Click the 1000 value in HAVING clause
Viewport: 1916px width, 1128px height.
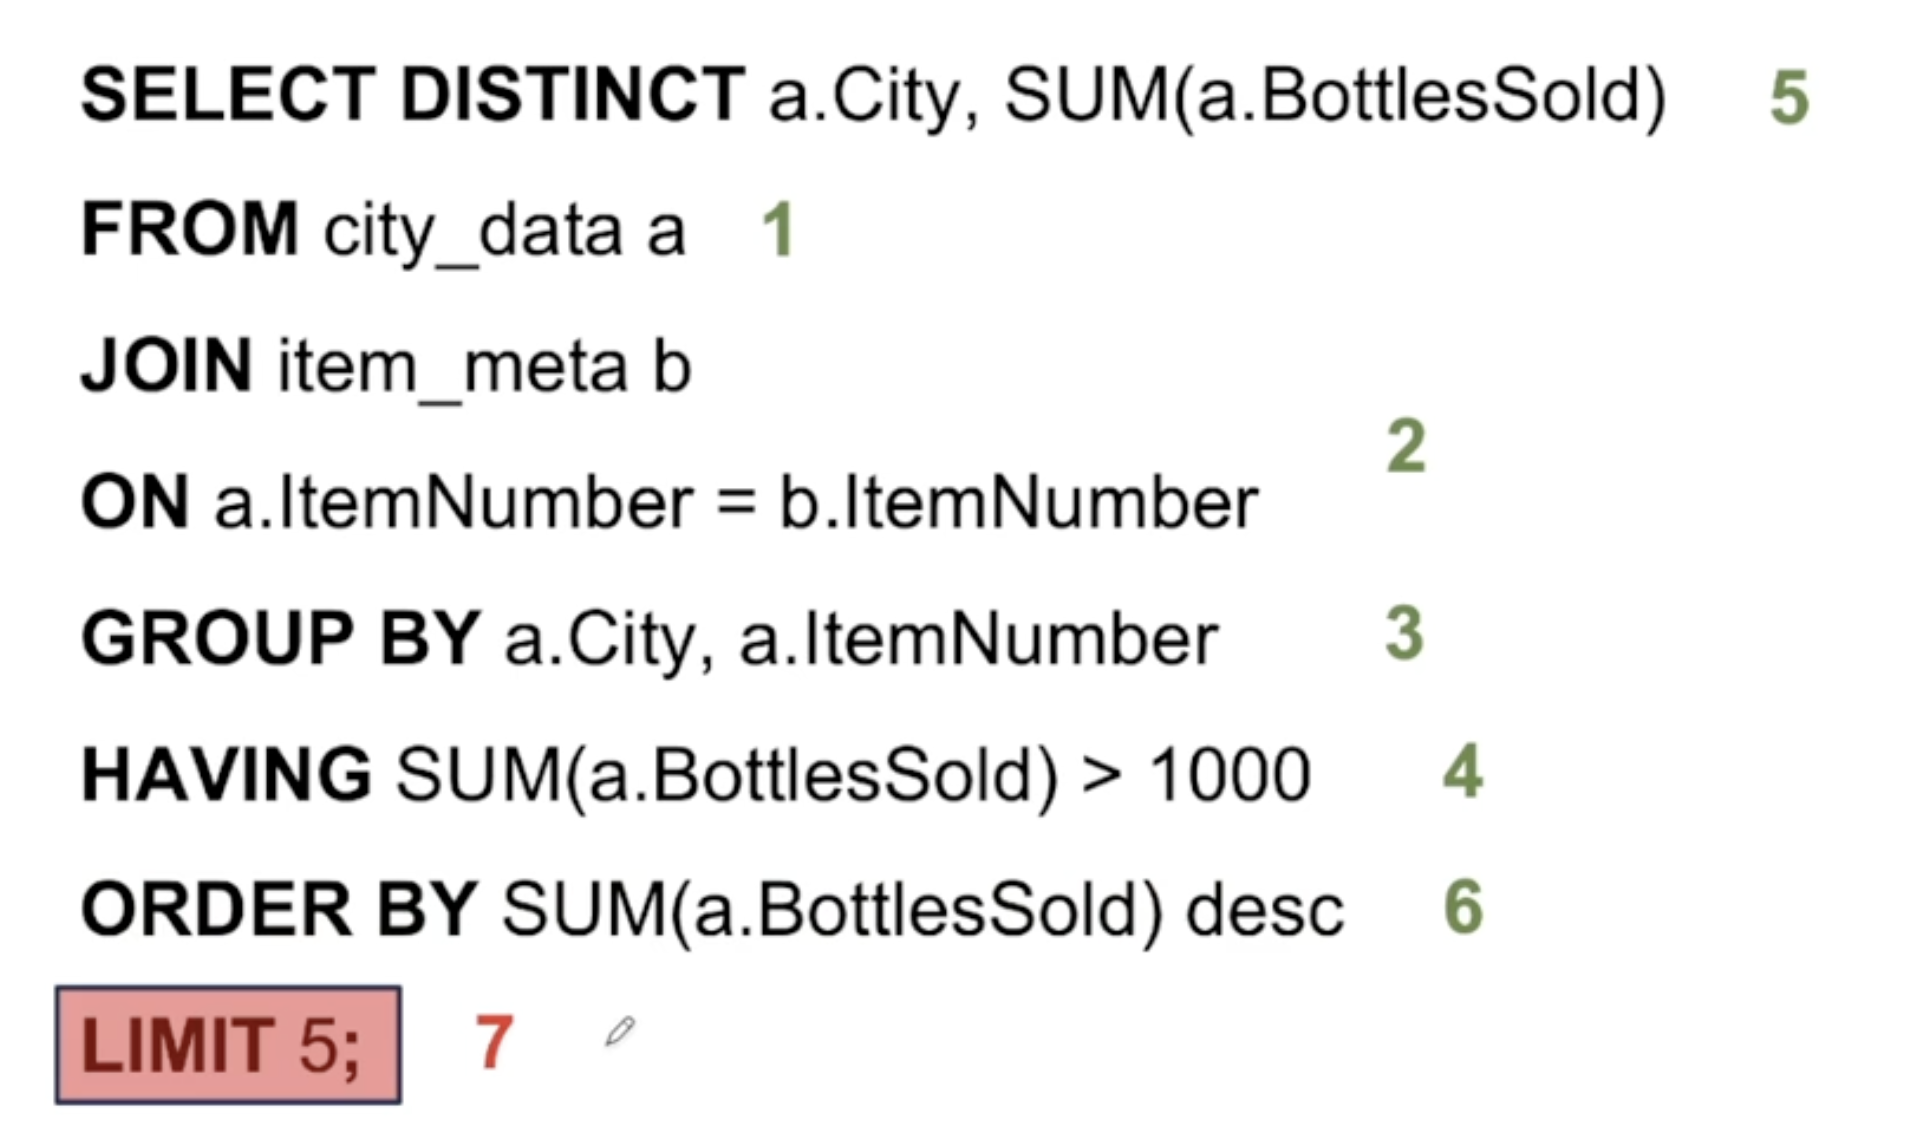tap(1230, 775)
